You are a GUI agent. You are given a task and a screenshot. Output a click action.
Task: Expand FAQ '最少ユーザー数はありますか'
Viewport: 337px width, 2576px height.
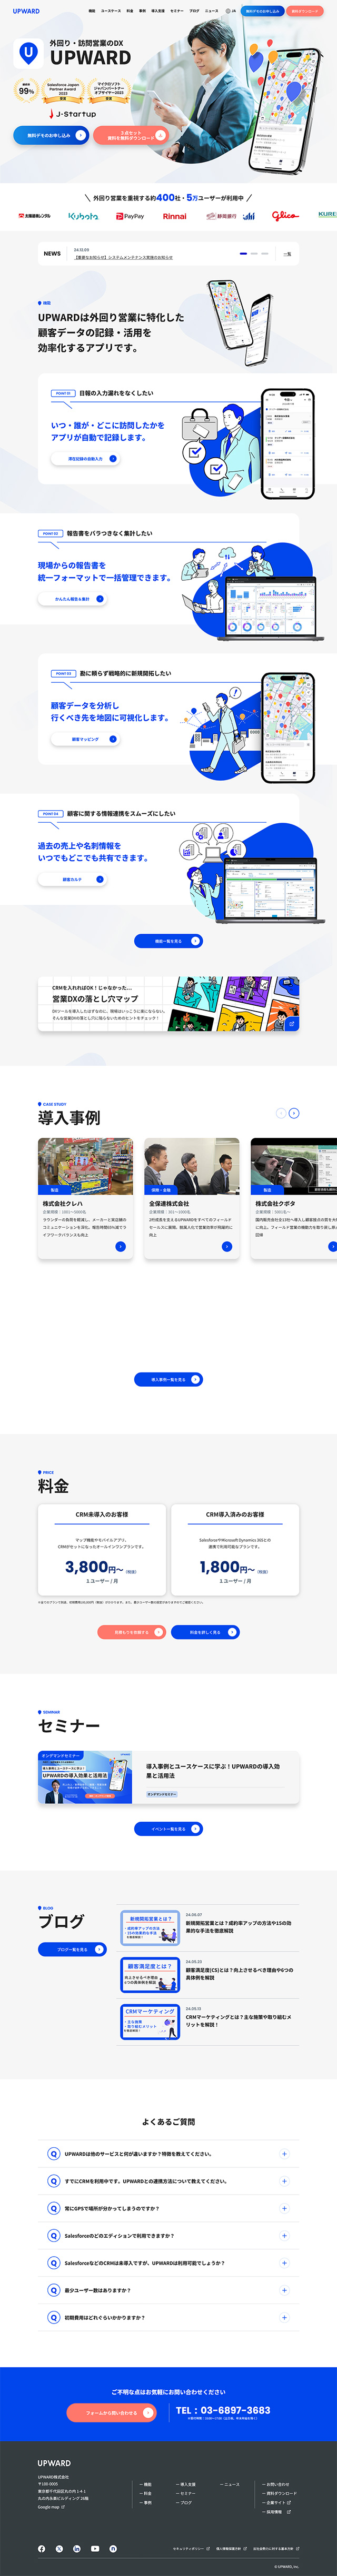pos(168,2290)
